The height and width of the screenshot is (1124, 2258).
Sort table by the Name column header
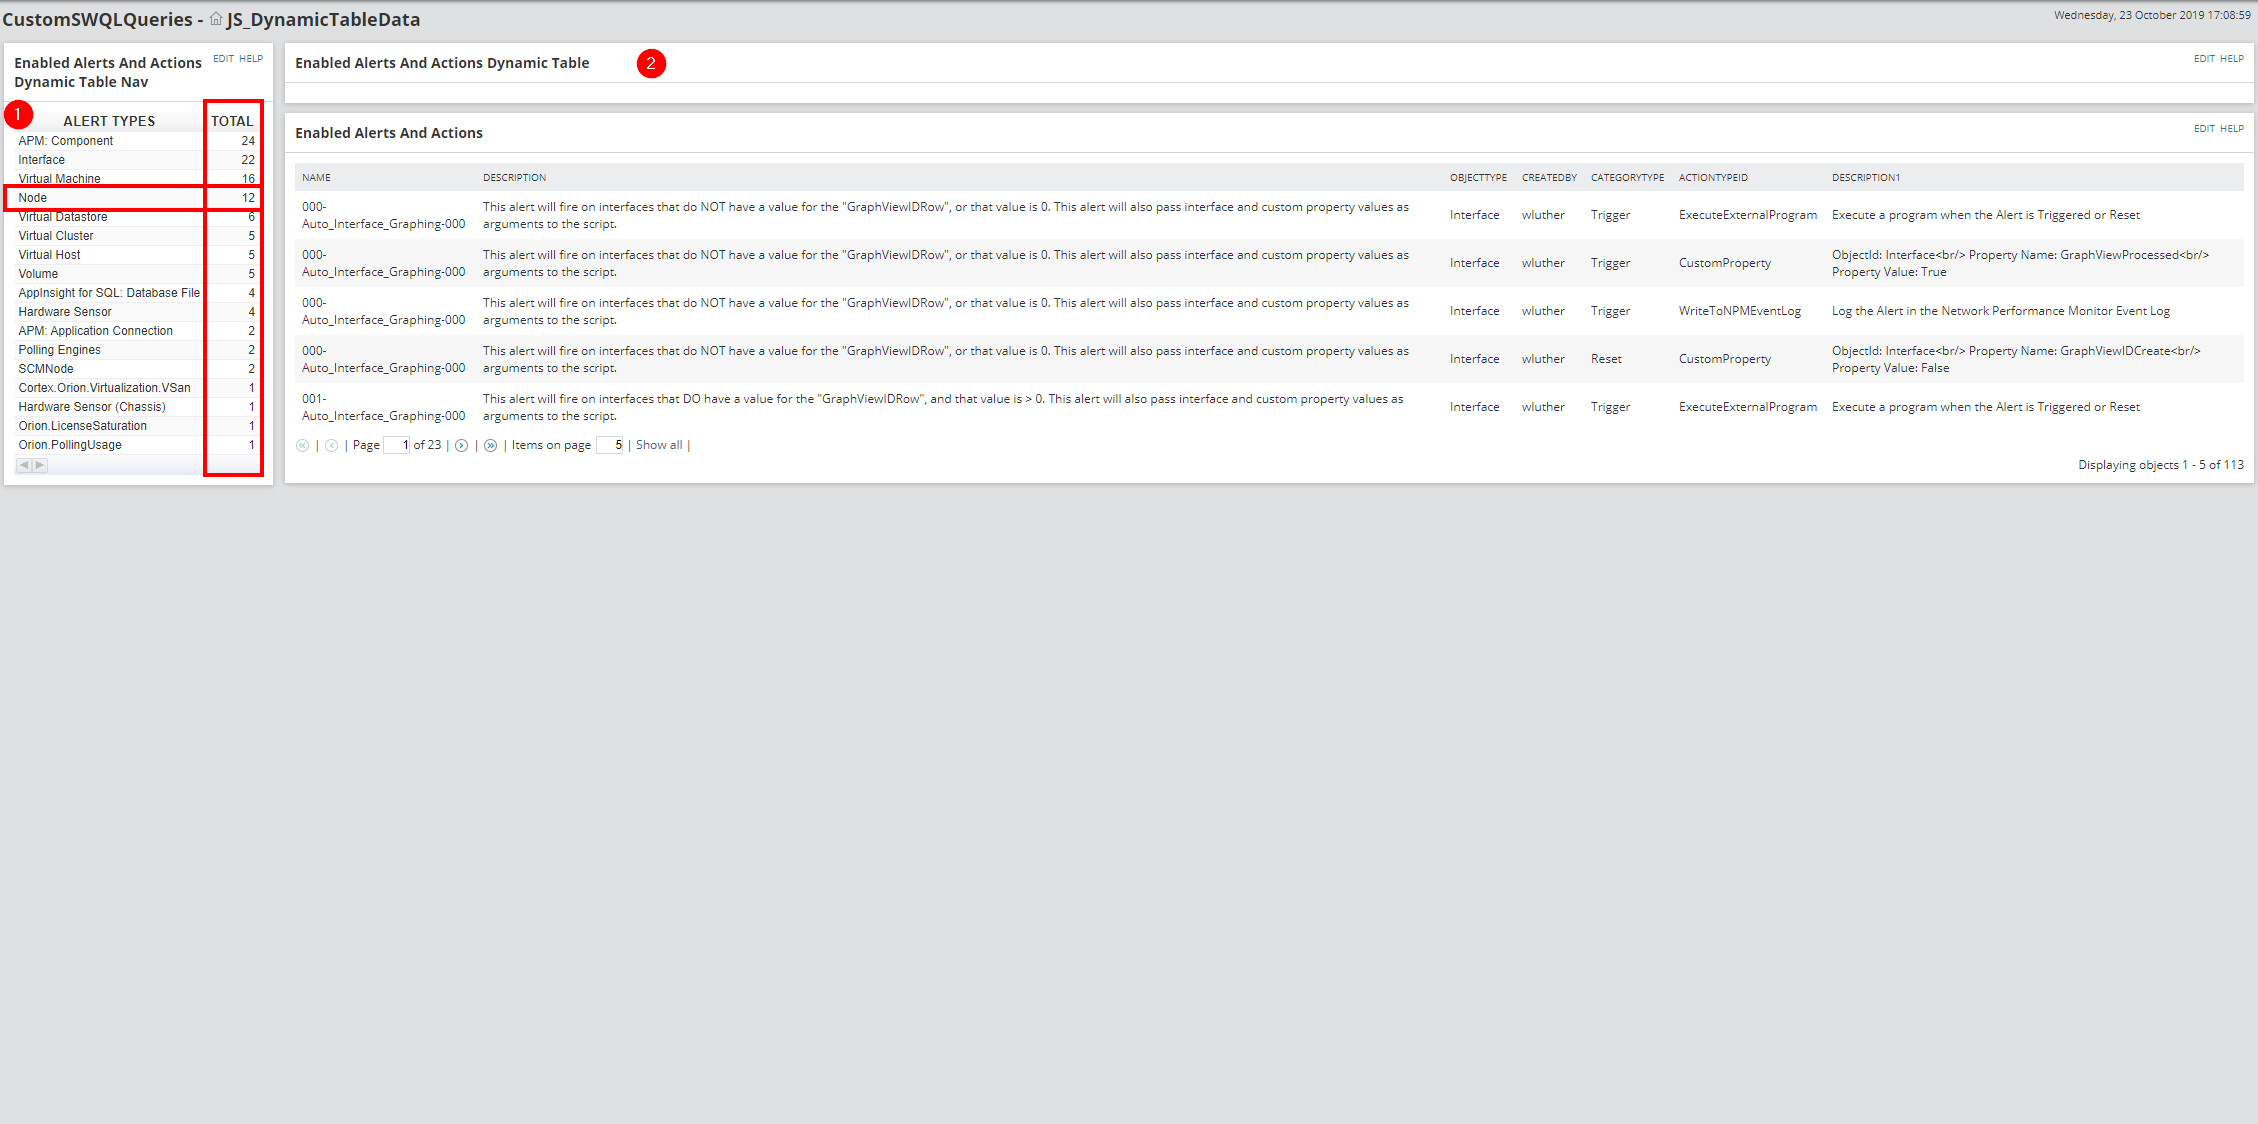pyautogui.click(x=316, y=178)
